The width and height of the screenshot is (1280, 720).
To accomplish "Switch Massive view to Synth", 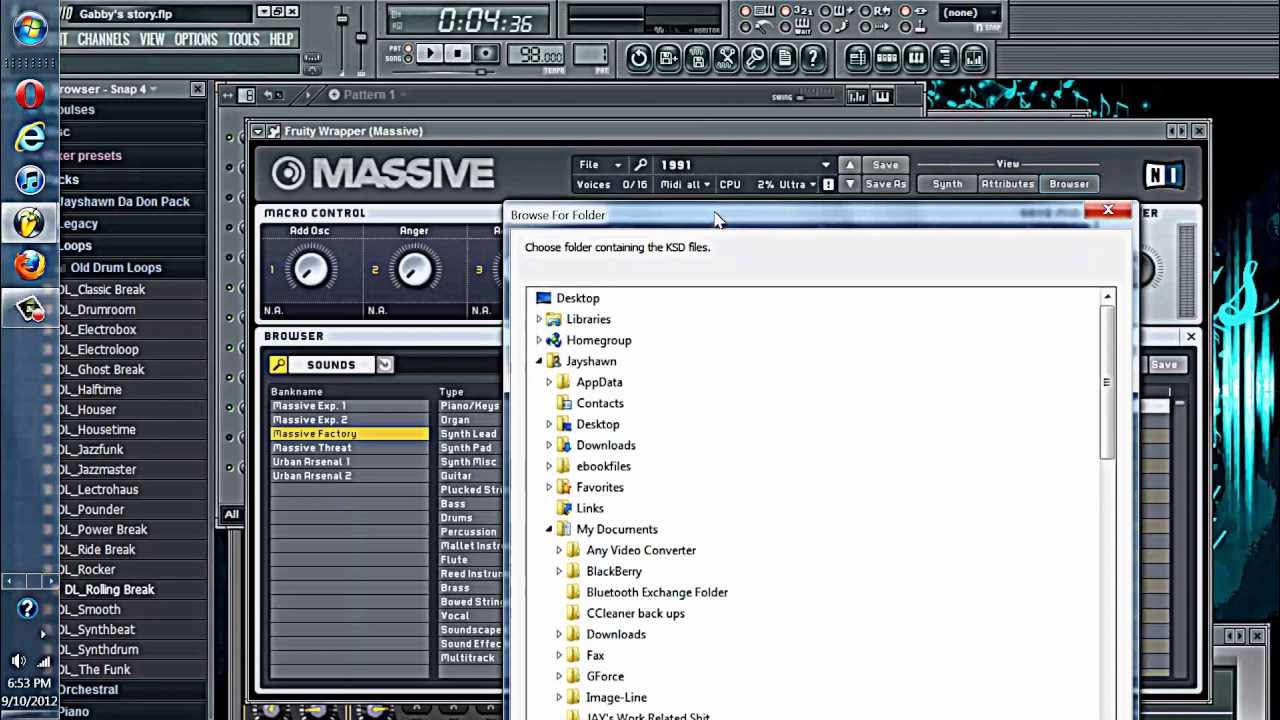I will 947,184.
